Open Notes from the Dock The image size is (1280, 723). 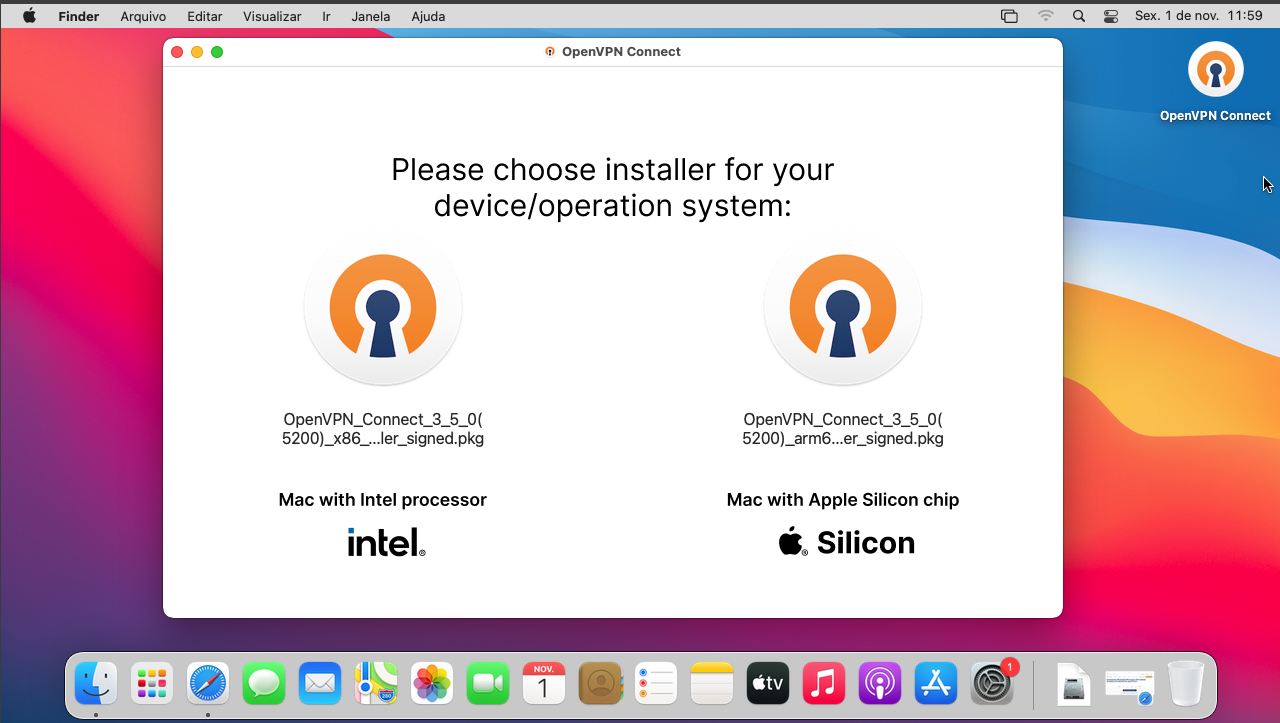(712, 684)
